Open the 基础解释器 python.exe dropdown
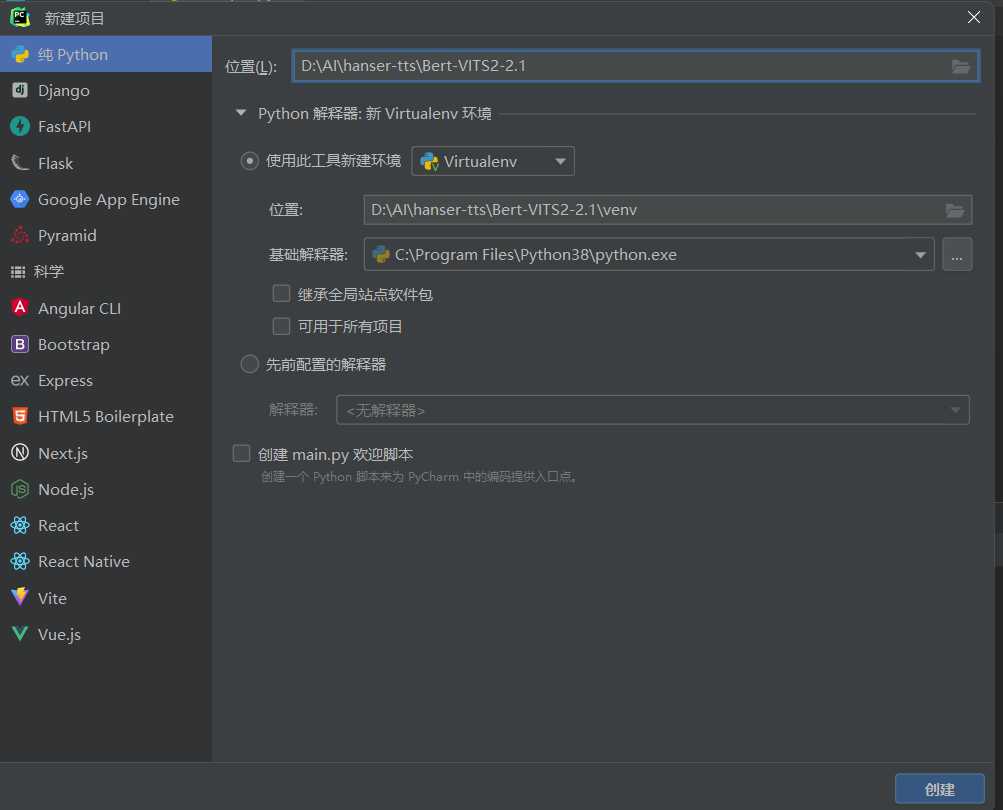1003x810 pixels. (x=649, y=255)
